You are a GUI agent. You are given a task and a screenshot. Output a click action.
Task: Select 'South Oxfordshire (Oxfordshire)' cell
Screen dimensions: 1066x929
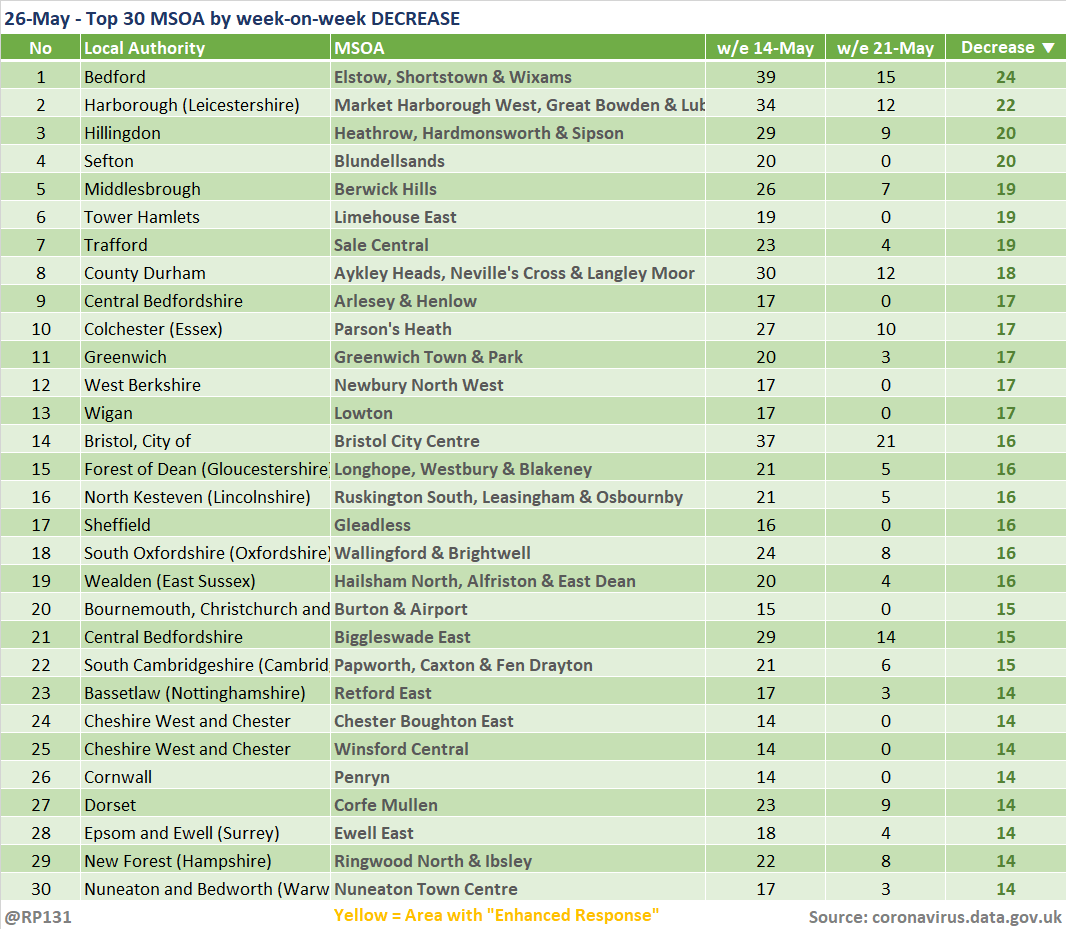click(205, 553)
